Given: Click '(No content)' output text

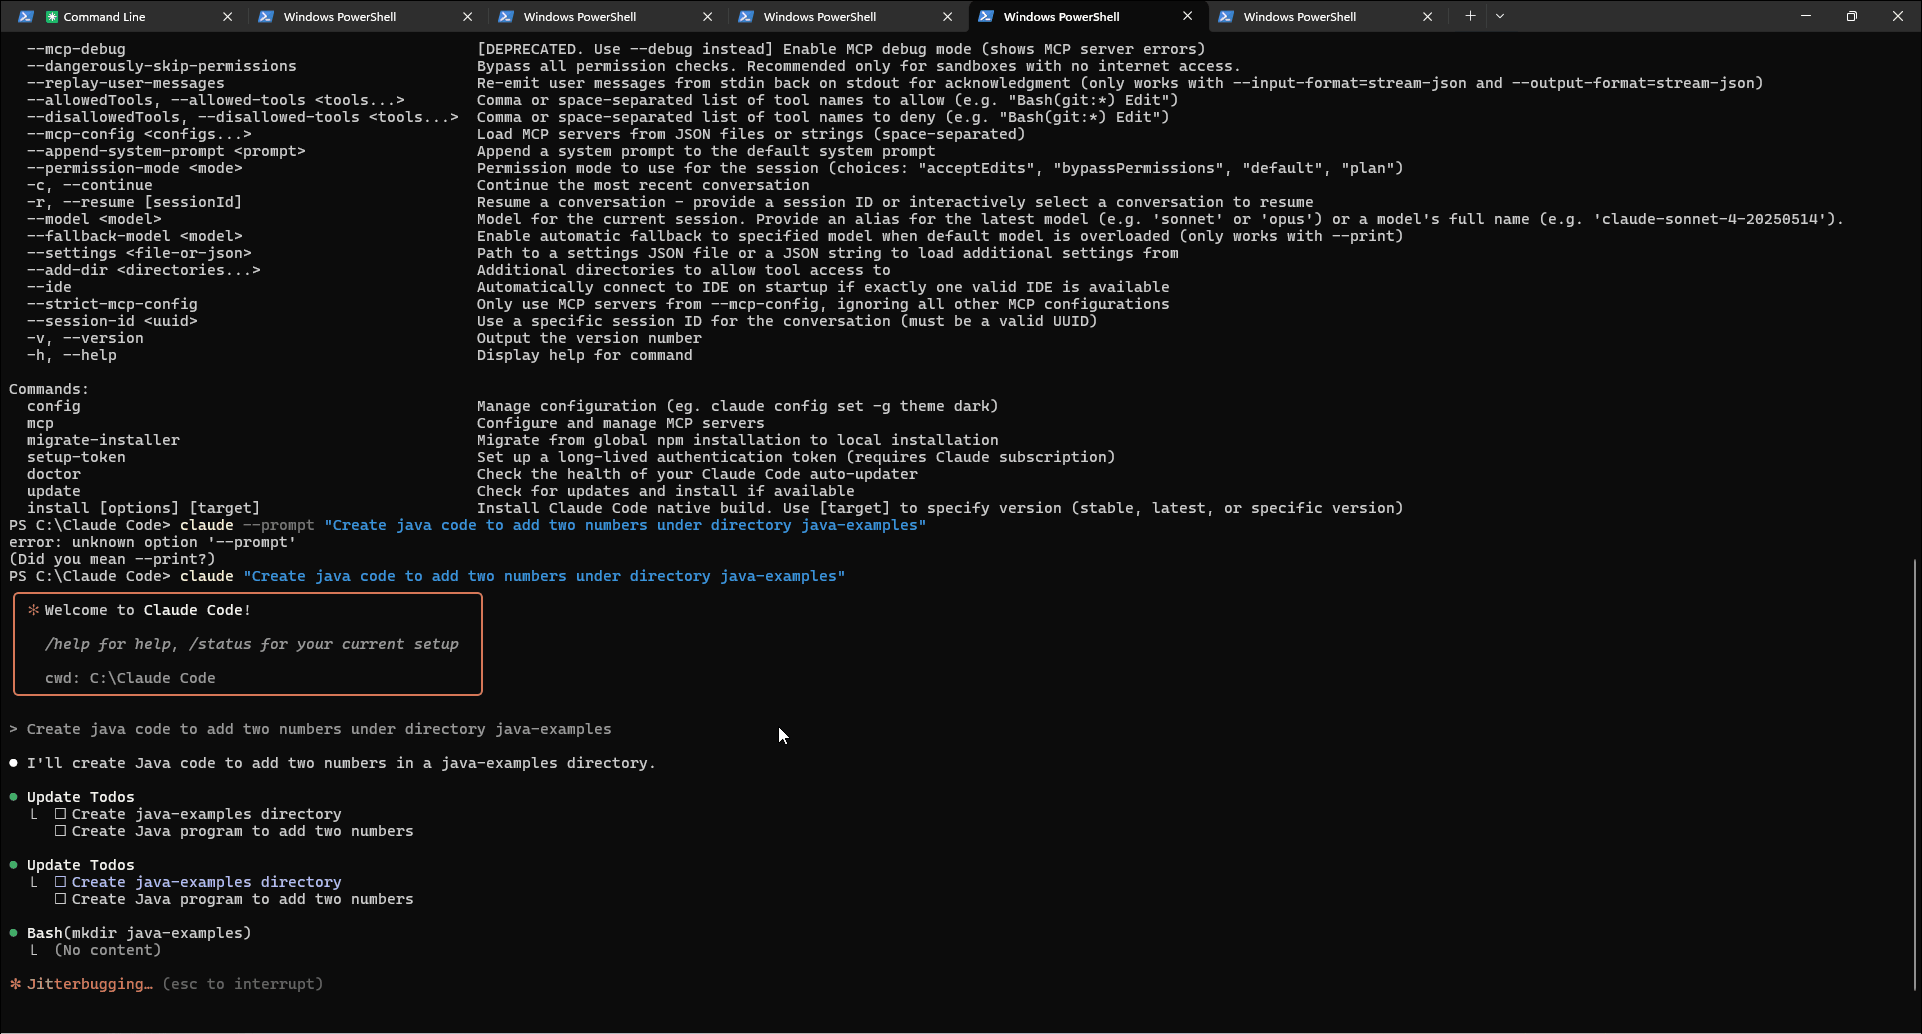Looking at the screenshot, I should point(108,950).
